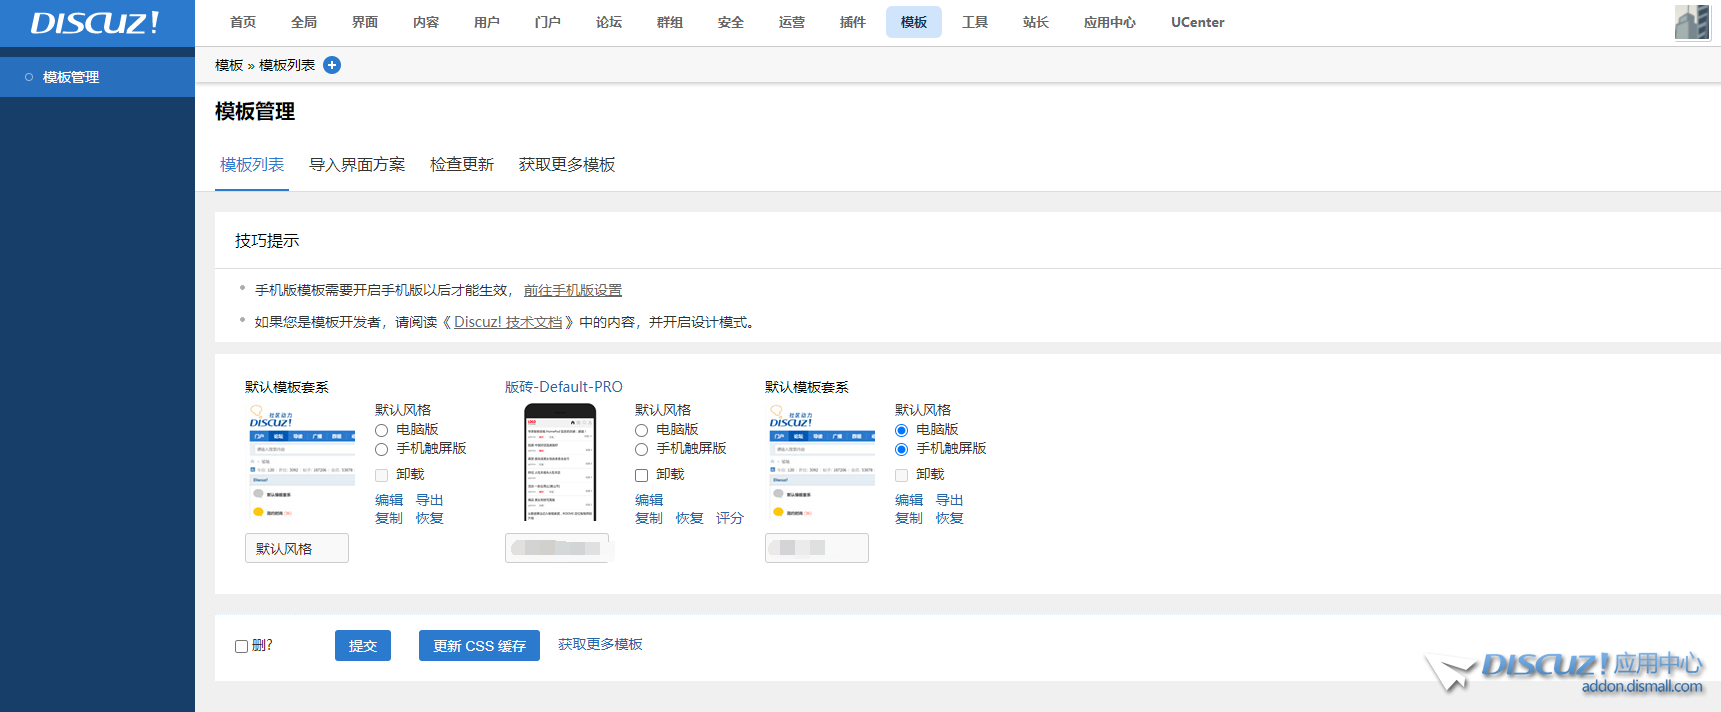The width and height of the screenshot is (1721, 712).
Task: Click 编辑 for 版砖-Default-PRO
Action: point(649,500)
